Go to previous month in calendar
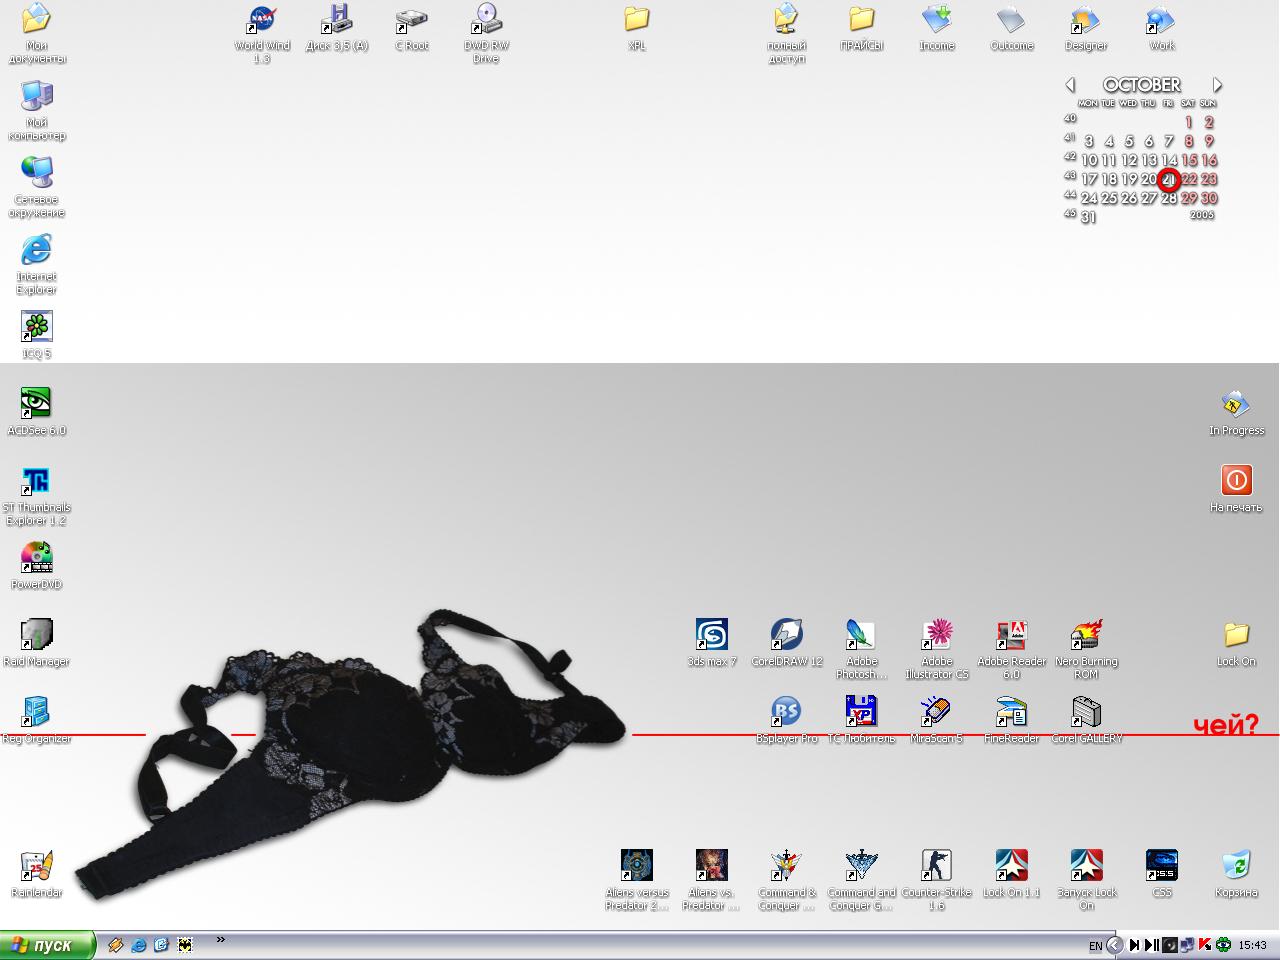Image resolution: width=1280 pixels, height=960 pixels. point(1070,85)
